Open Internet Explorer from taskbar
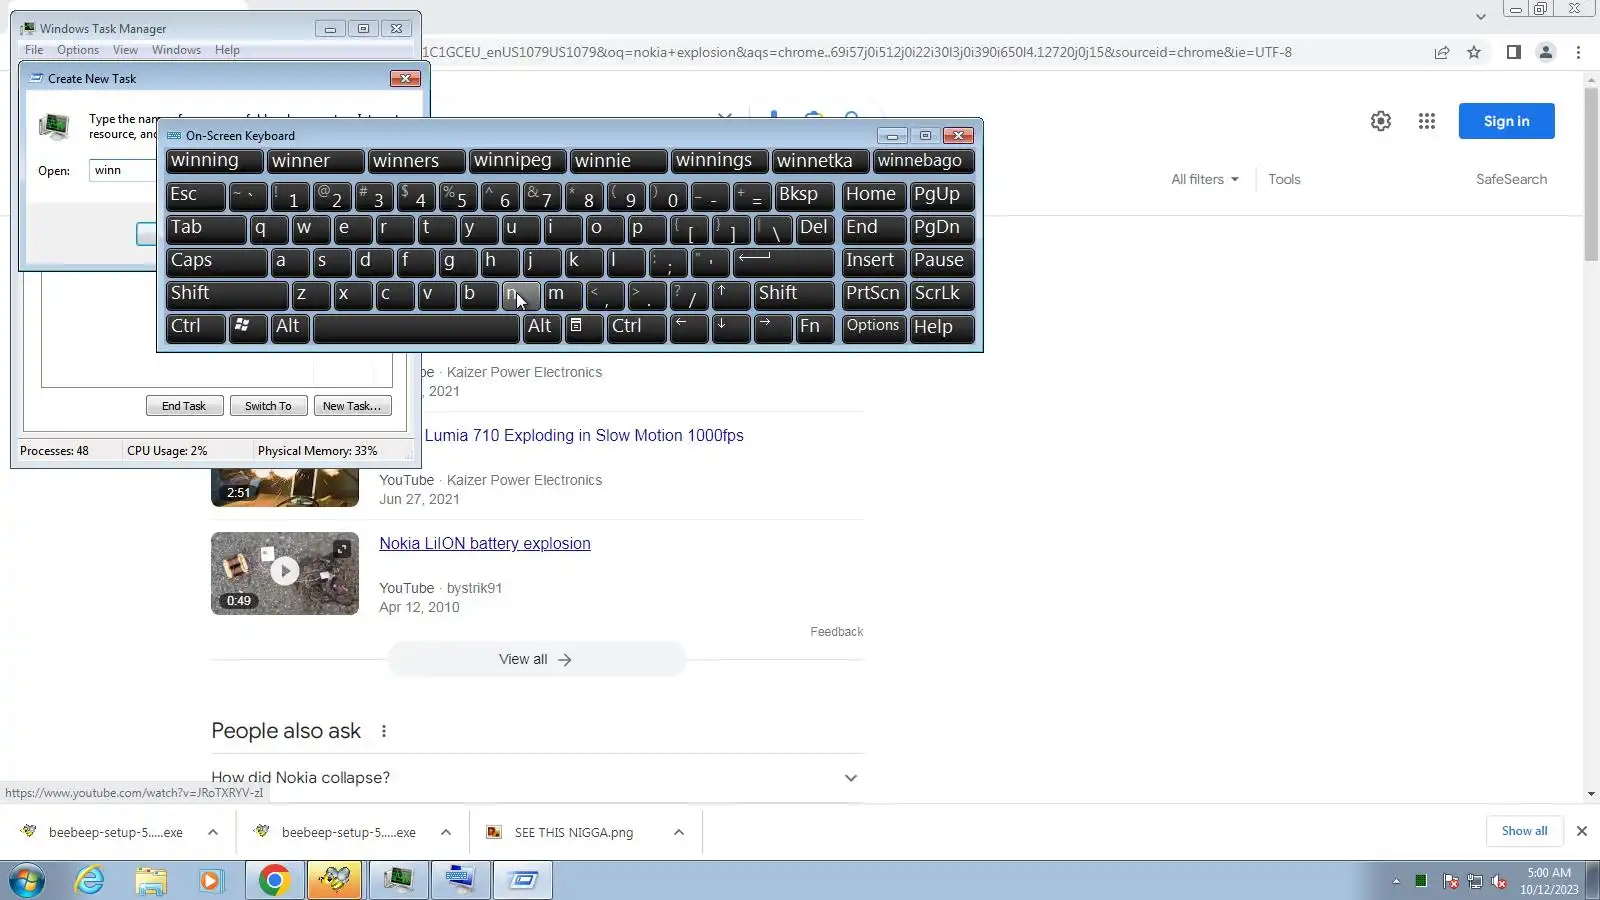This screenshot has width=1600, height=900. 90,880
